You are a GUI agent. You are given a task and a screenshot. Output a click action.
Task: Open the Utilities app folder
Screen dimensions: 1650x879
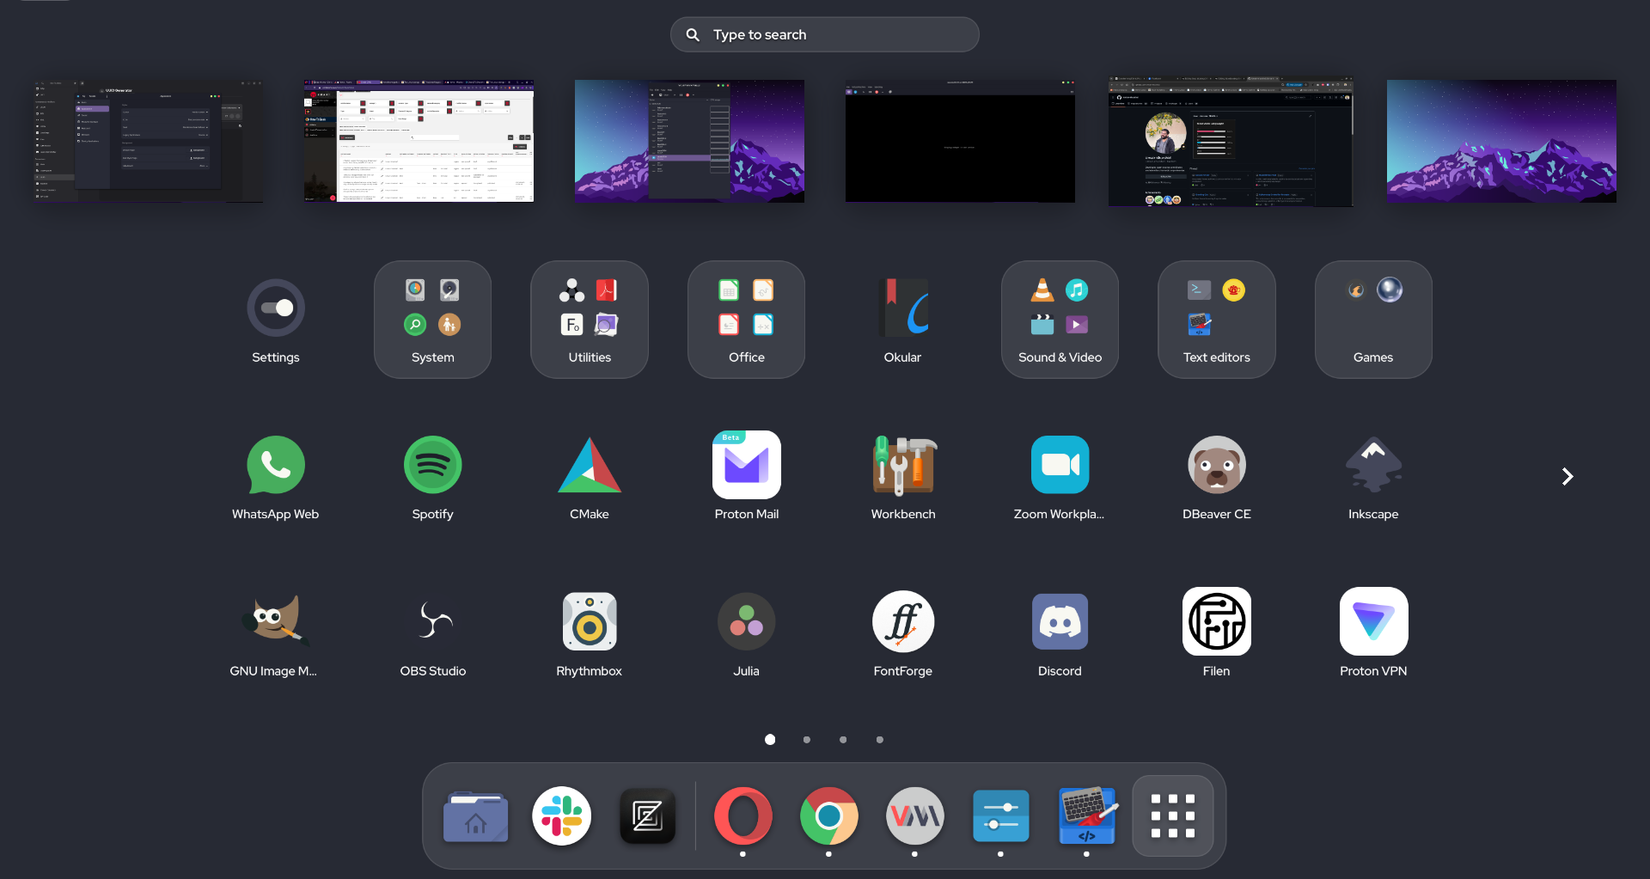point(589,320)
